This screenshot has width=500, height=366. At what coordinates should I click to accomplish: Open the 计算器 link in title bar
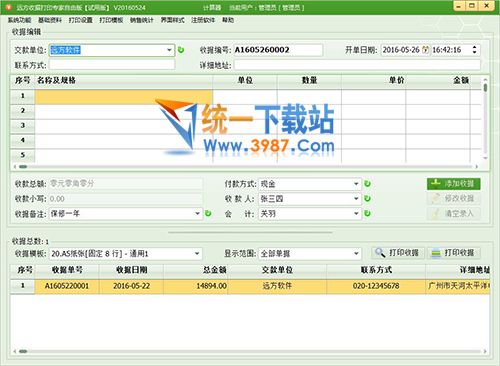[x=212, y=7]
